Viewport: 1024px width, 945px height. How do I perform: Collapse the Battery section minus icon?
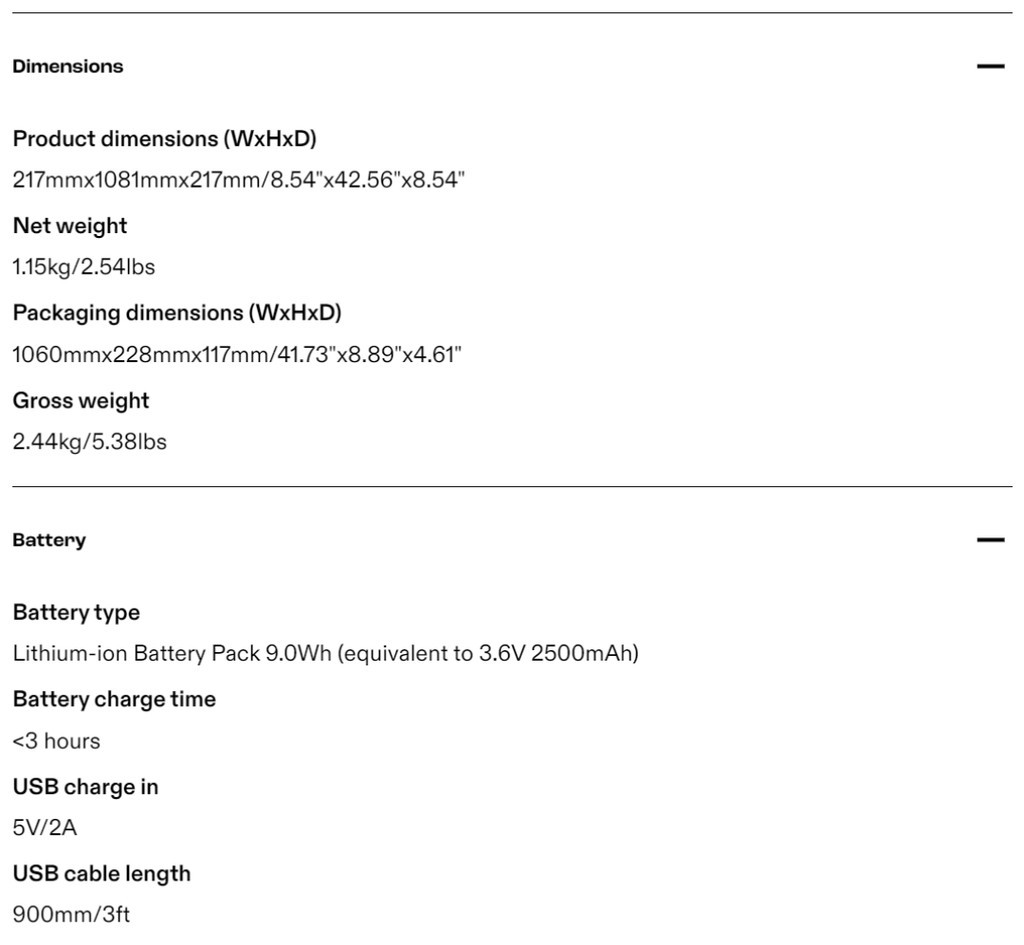coord(990,540)
